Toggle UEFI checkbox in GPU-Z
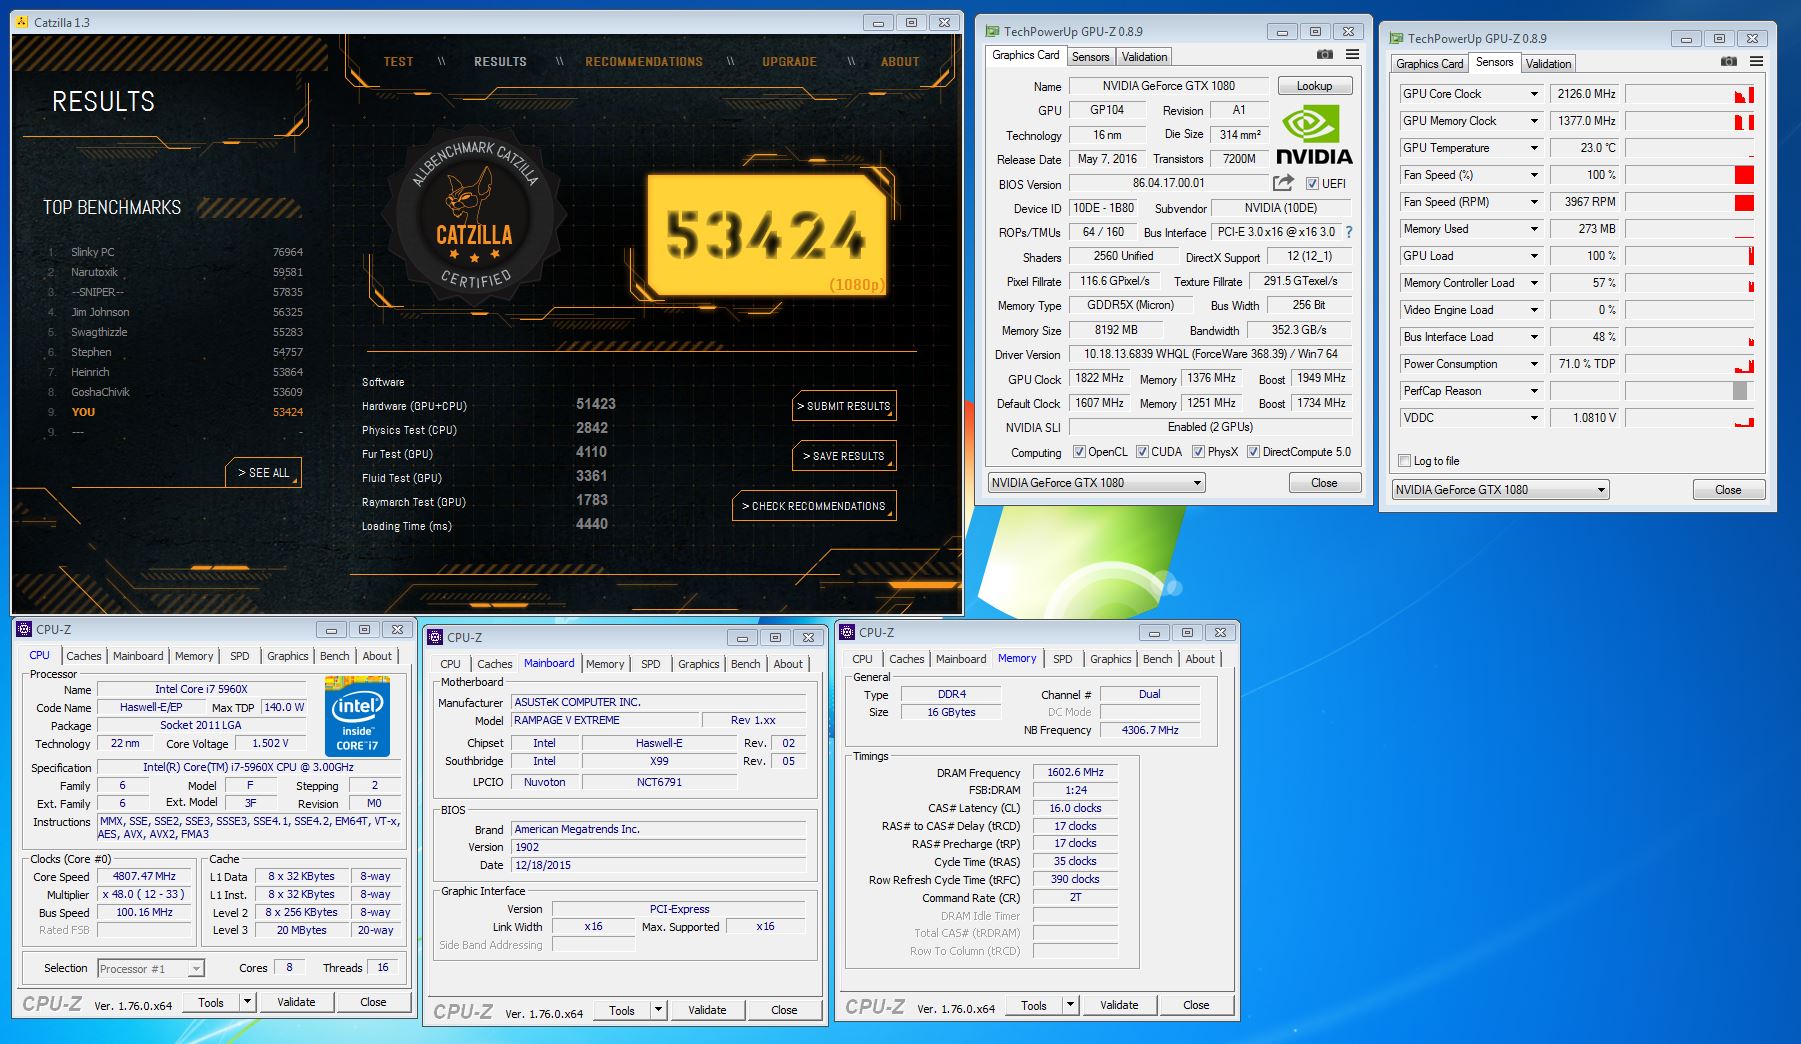The height and width of the screenshot is (1044, 1801). [x=1312, y=184]
